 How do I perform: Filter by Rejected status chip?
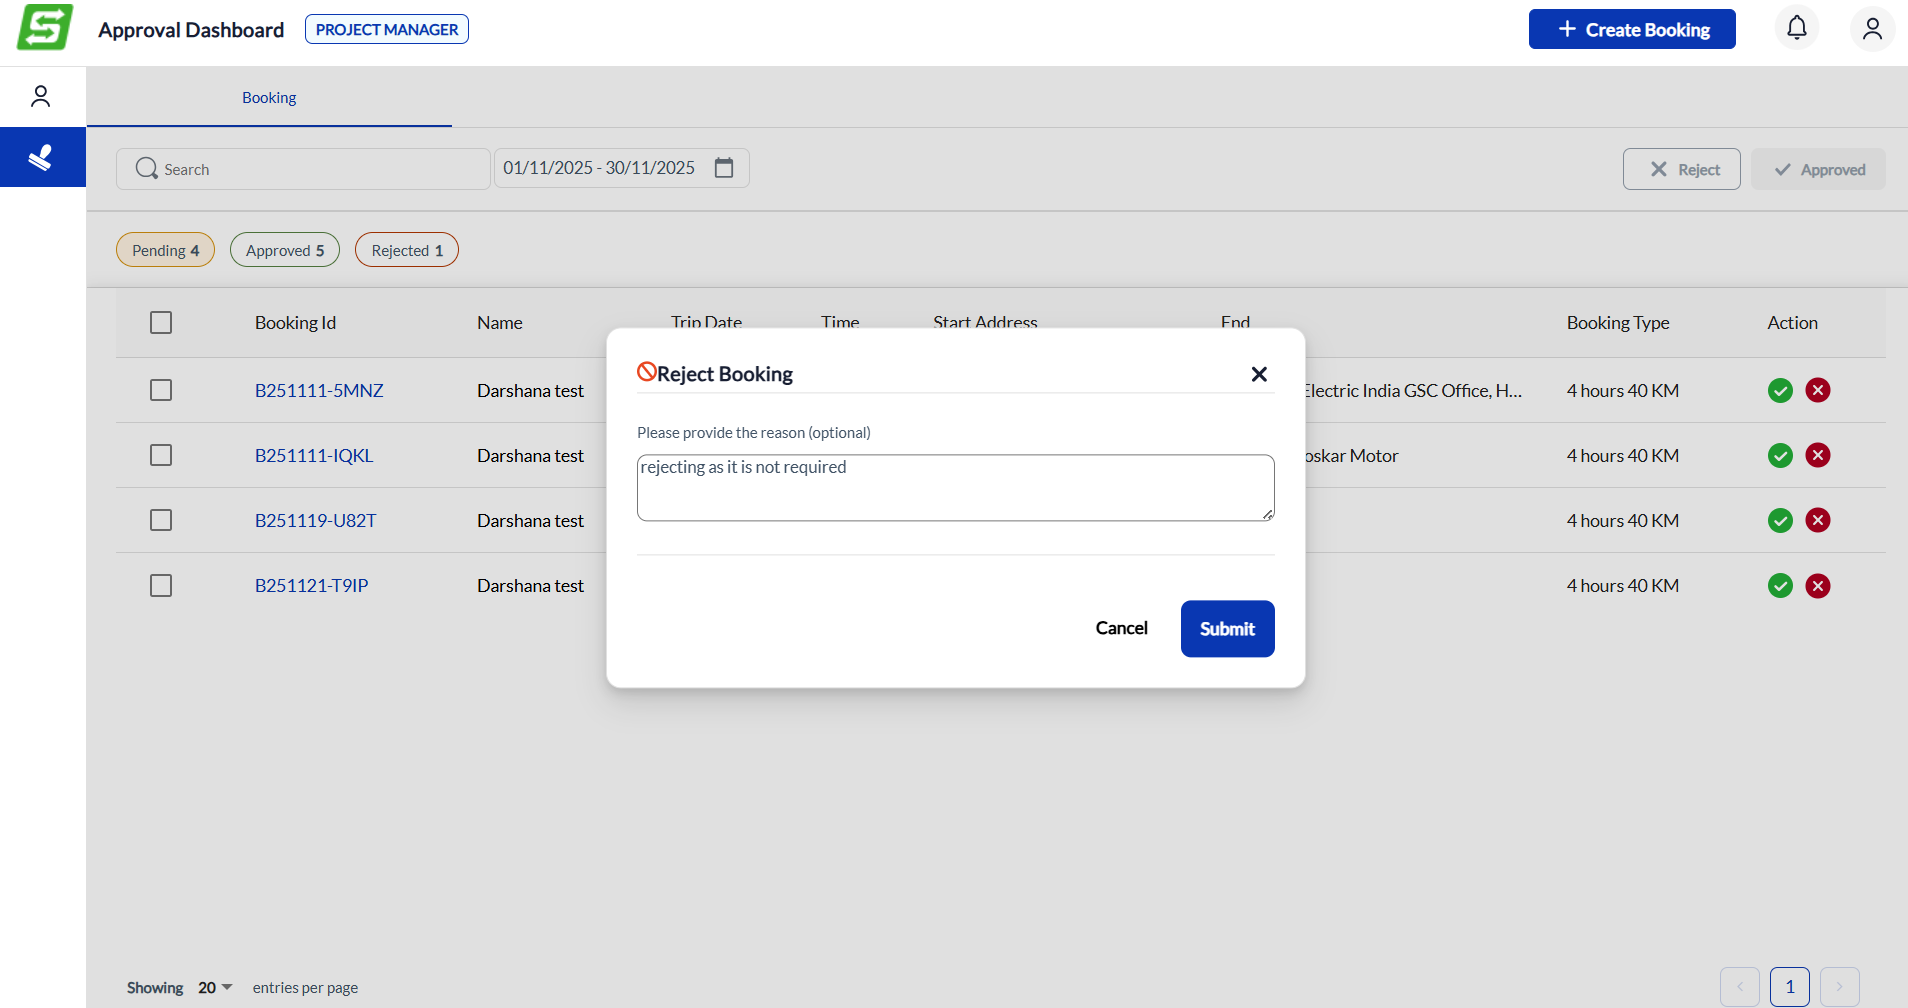[406, 250]
